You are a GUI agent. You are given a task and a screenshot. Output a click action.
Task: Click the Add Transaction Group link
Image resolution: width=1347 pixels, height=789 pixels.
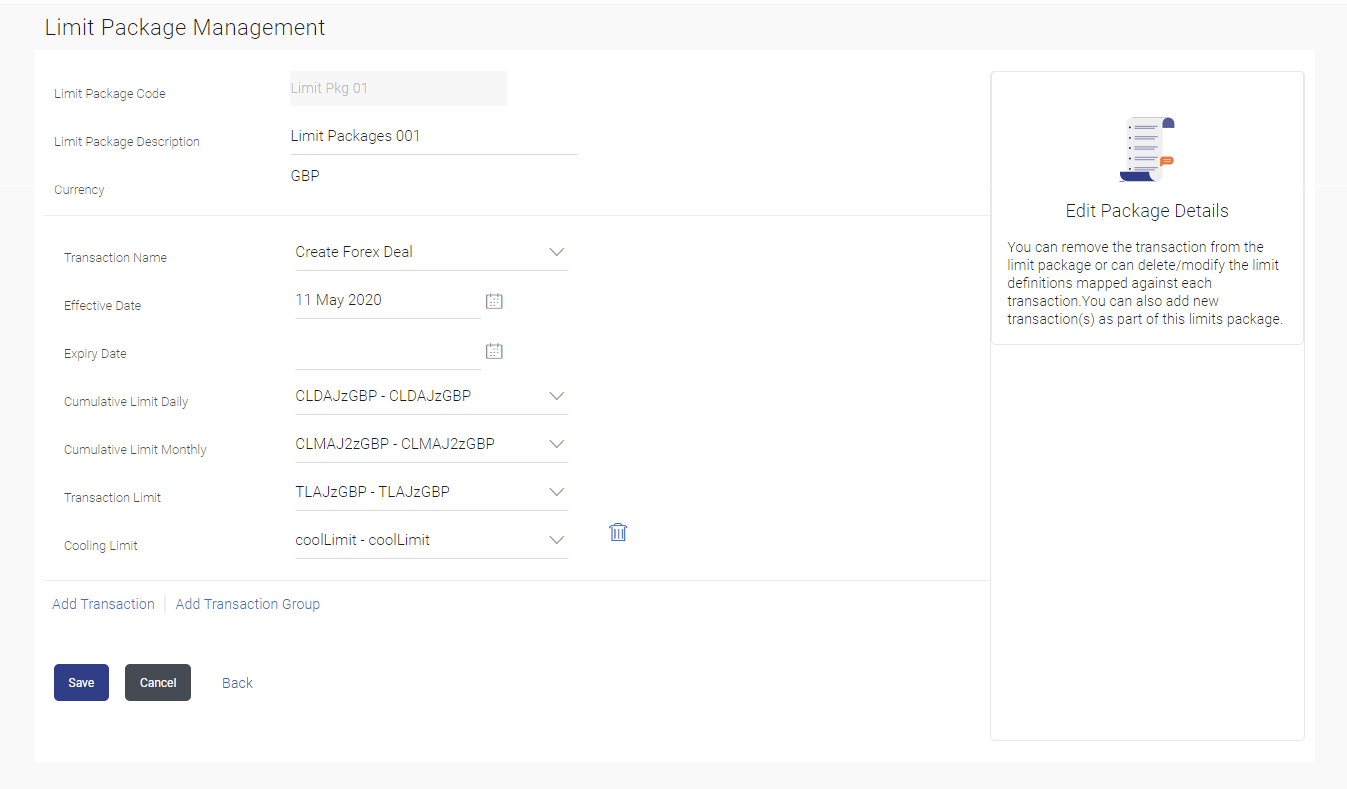[x=248, y=604]
